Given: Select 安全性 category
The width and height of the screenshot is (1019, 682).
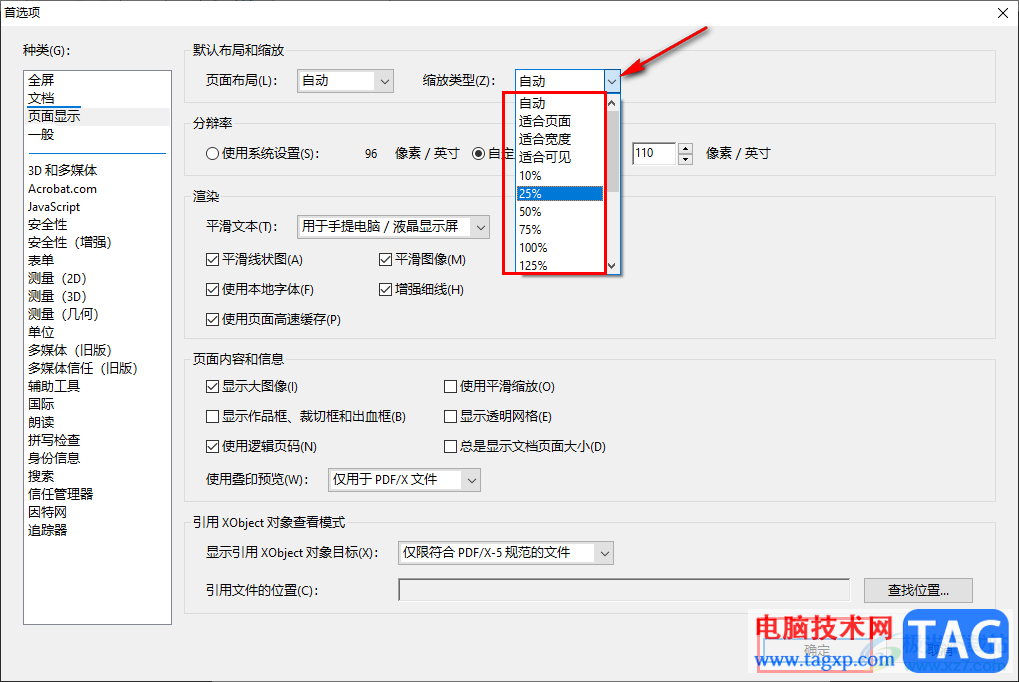Looking at the screenshot, I should (x=47, y=224).
